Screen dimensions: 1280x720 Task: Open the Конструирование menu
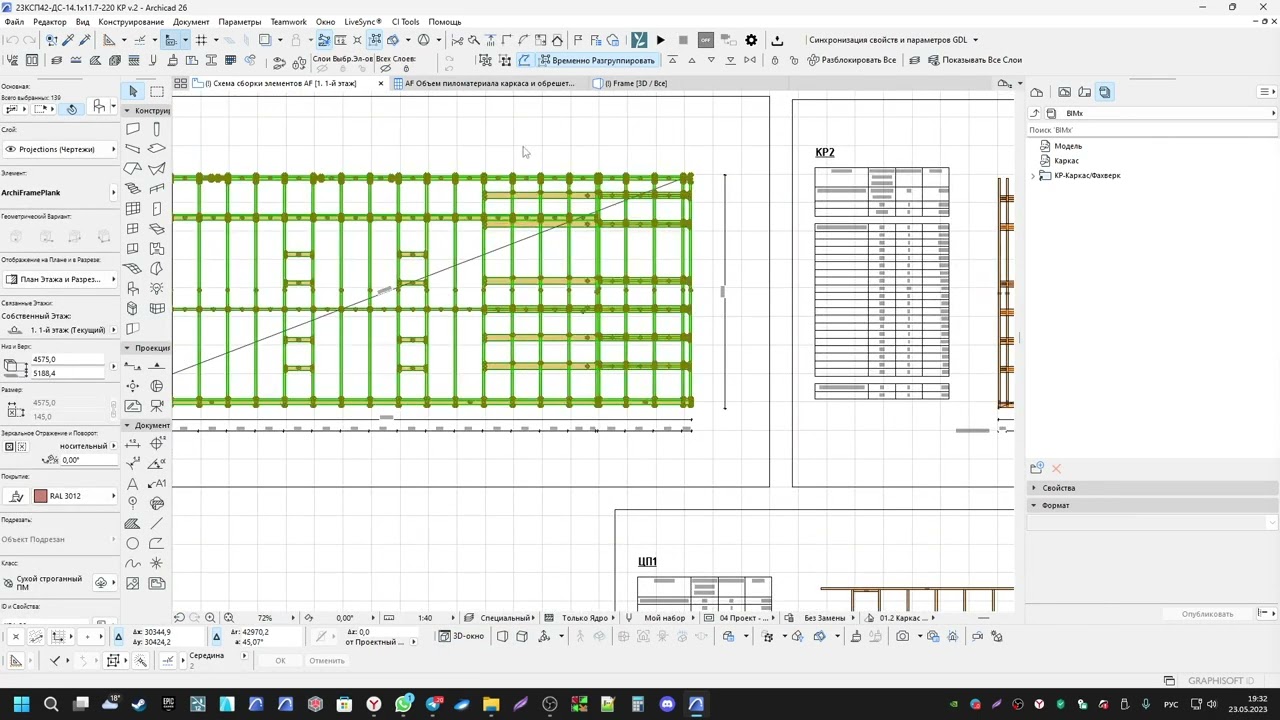(131, 22)
